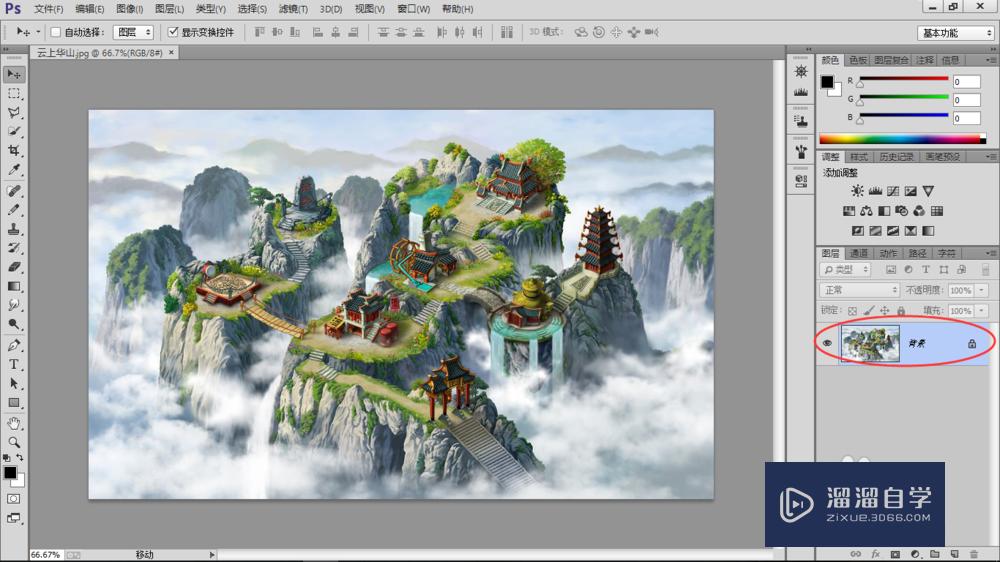Click the Channel Mixer adjustment icon

pyautogui.click(x=919, y=211)
